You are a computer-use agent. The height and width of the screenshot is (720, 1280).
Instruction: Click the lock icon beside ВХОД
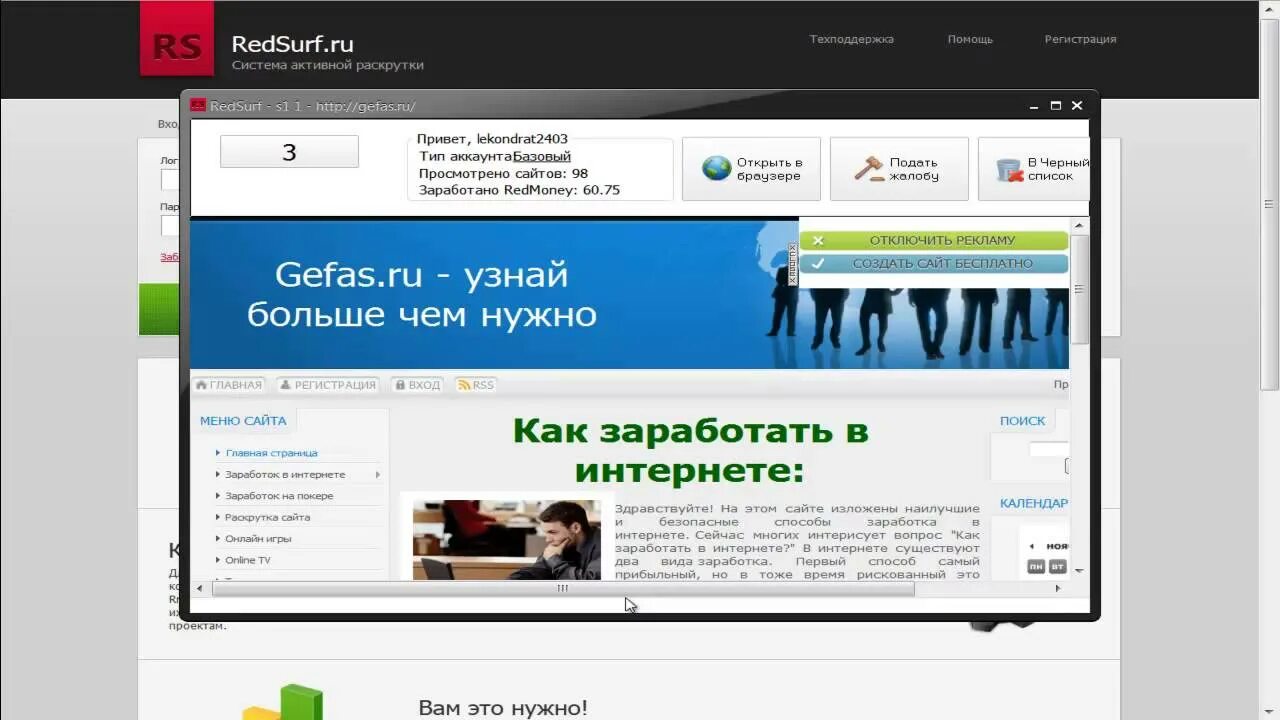point(399,385)
